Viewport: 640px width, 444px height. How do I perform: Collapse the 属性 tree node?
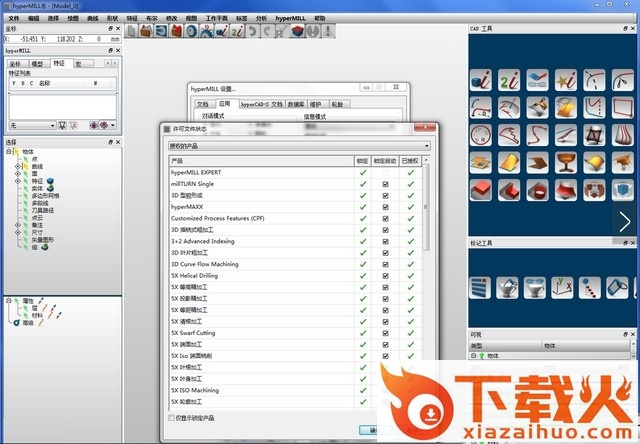click(x=9, y=301)
